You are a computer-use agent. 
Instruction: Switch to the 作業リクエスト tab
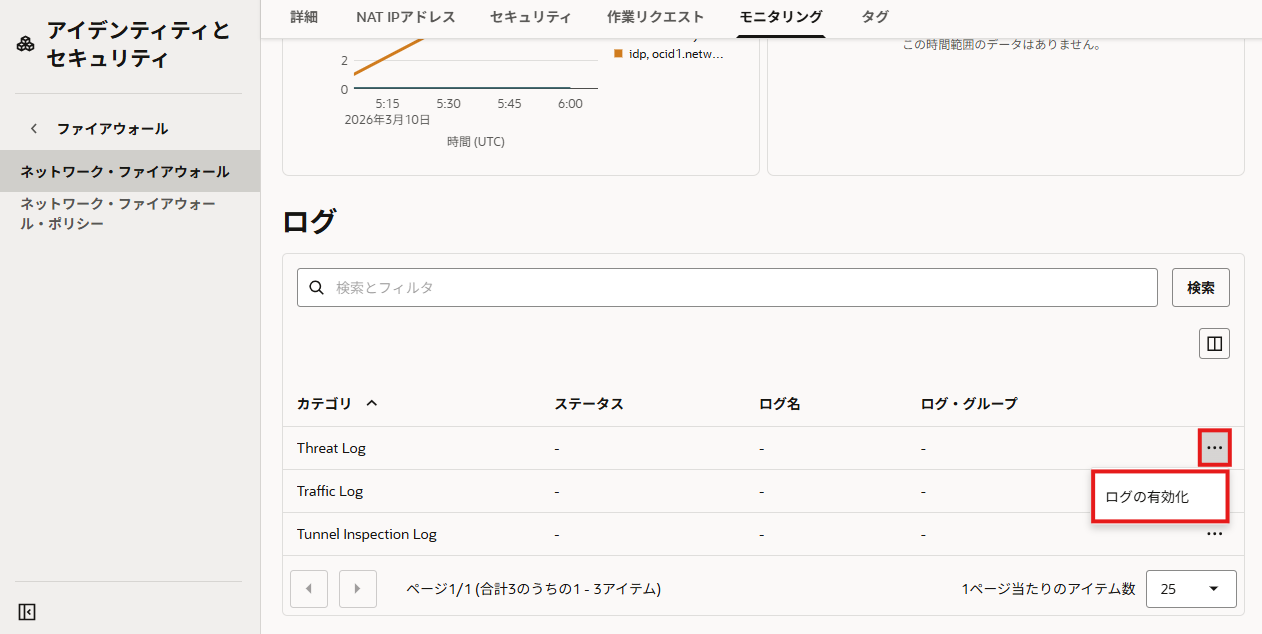(656, 17)
